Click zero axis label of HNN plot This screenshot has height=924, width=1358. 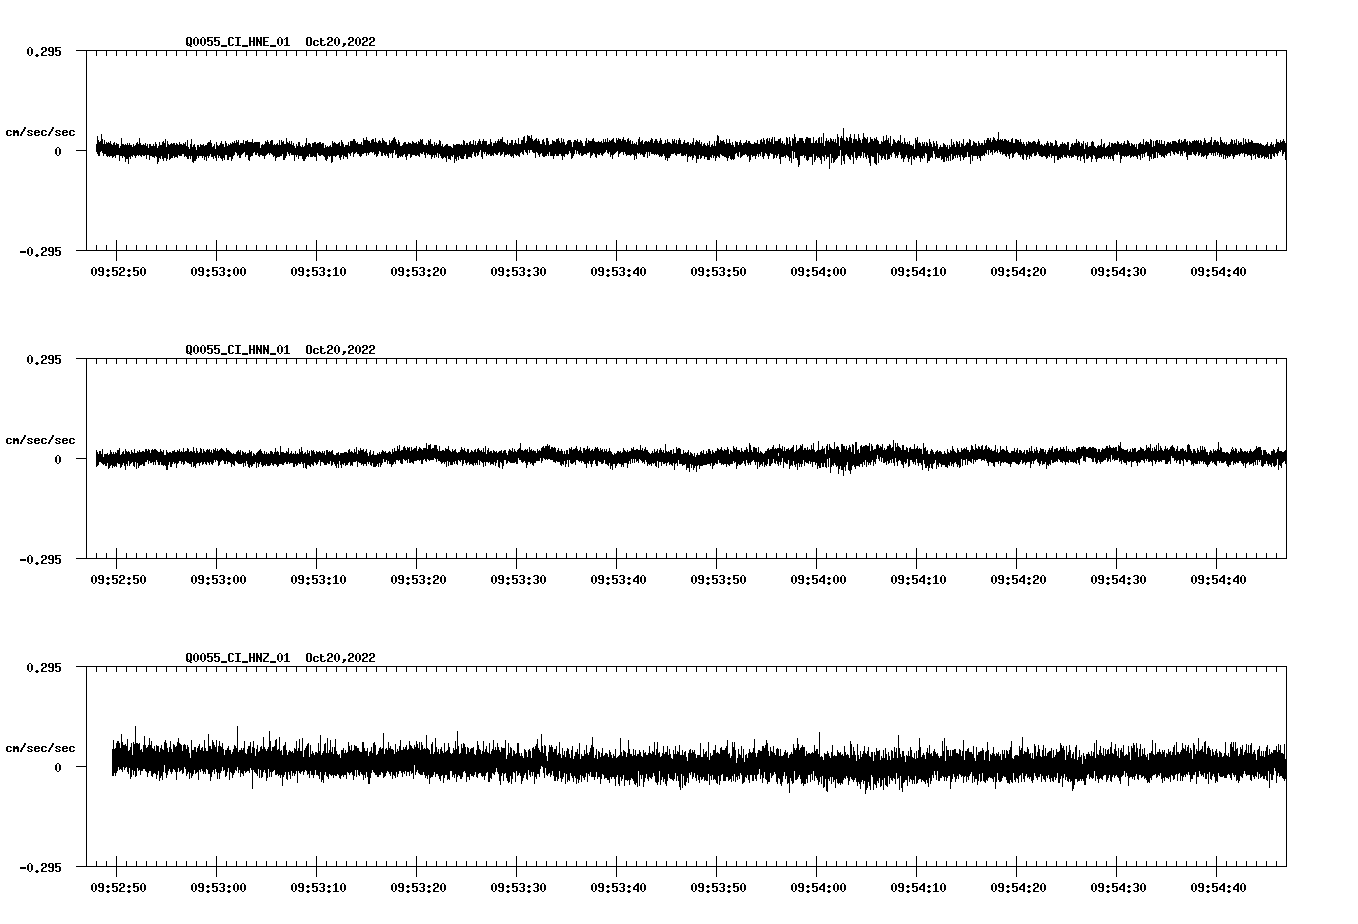click(58, 460)
